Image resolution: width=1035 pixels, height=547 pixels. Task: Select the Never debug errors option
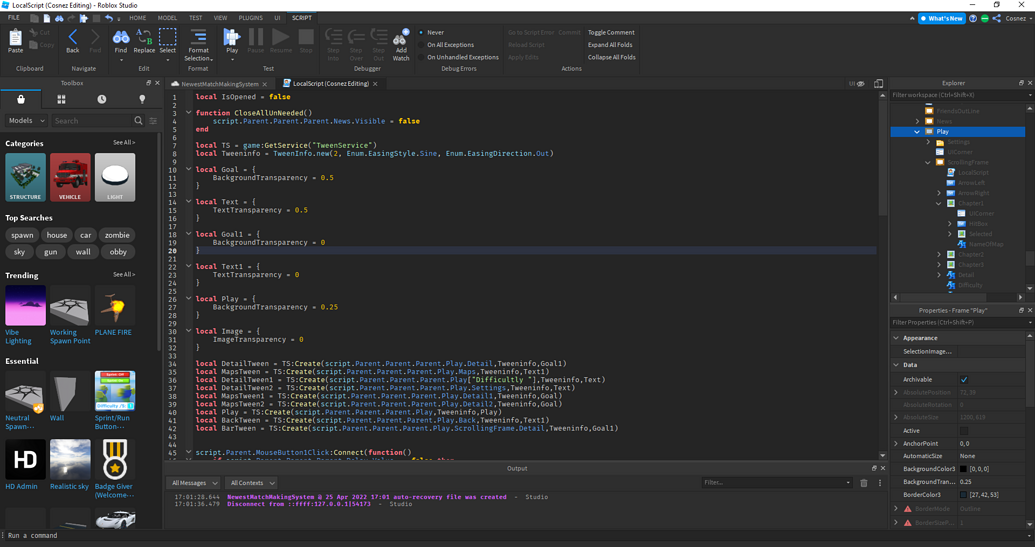(x=421, y=32)
